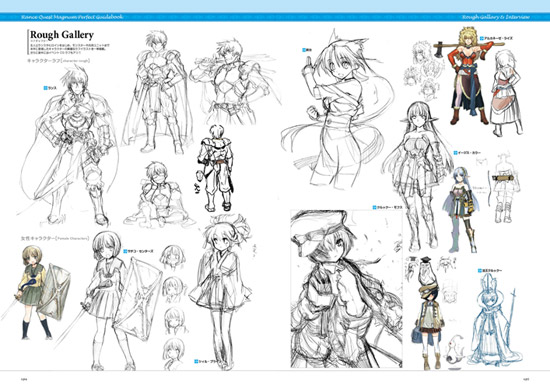Select the small white ghost creature drawing

[x=455, y=349]
